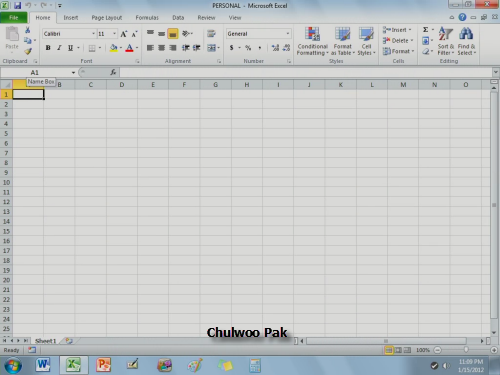The height and width of the screenshot is (375, 500).
Task: Open Sort & Filter options
Action: click(x=446, y=41)
